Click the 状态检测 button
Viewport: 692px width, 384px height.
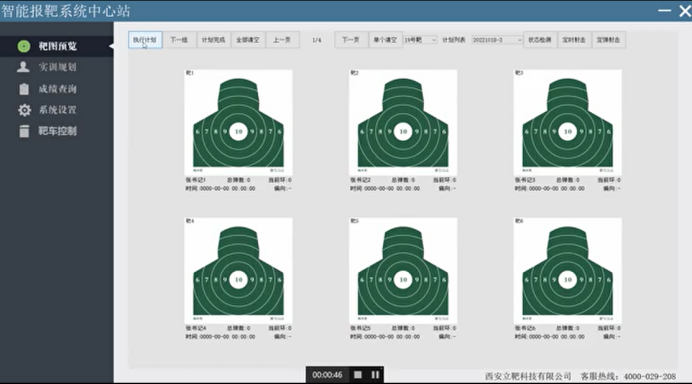point(540,40)
